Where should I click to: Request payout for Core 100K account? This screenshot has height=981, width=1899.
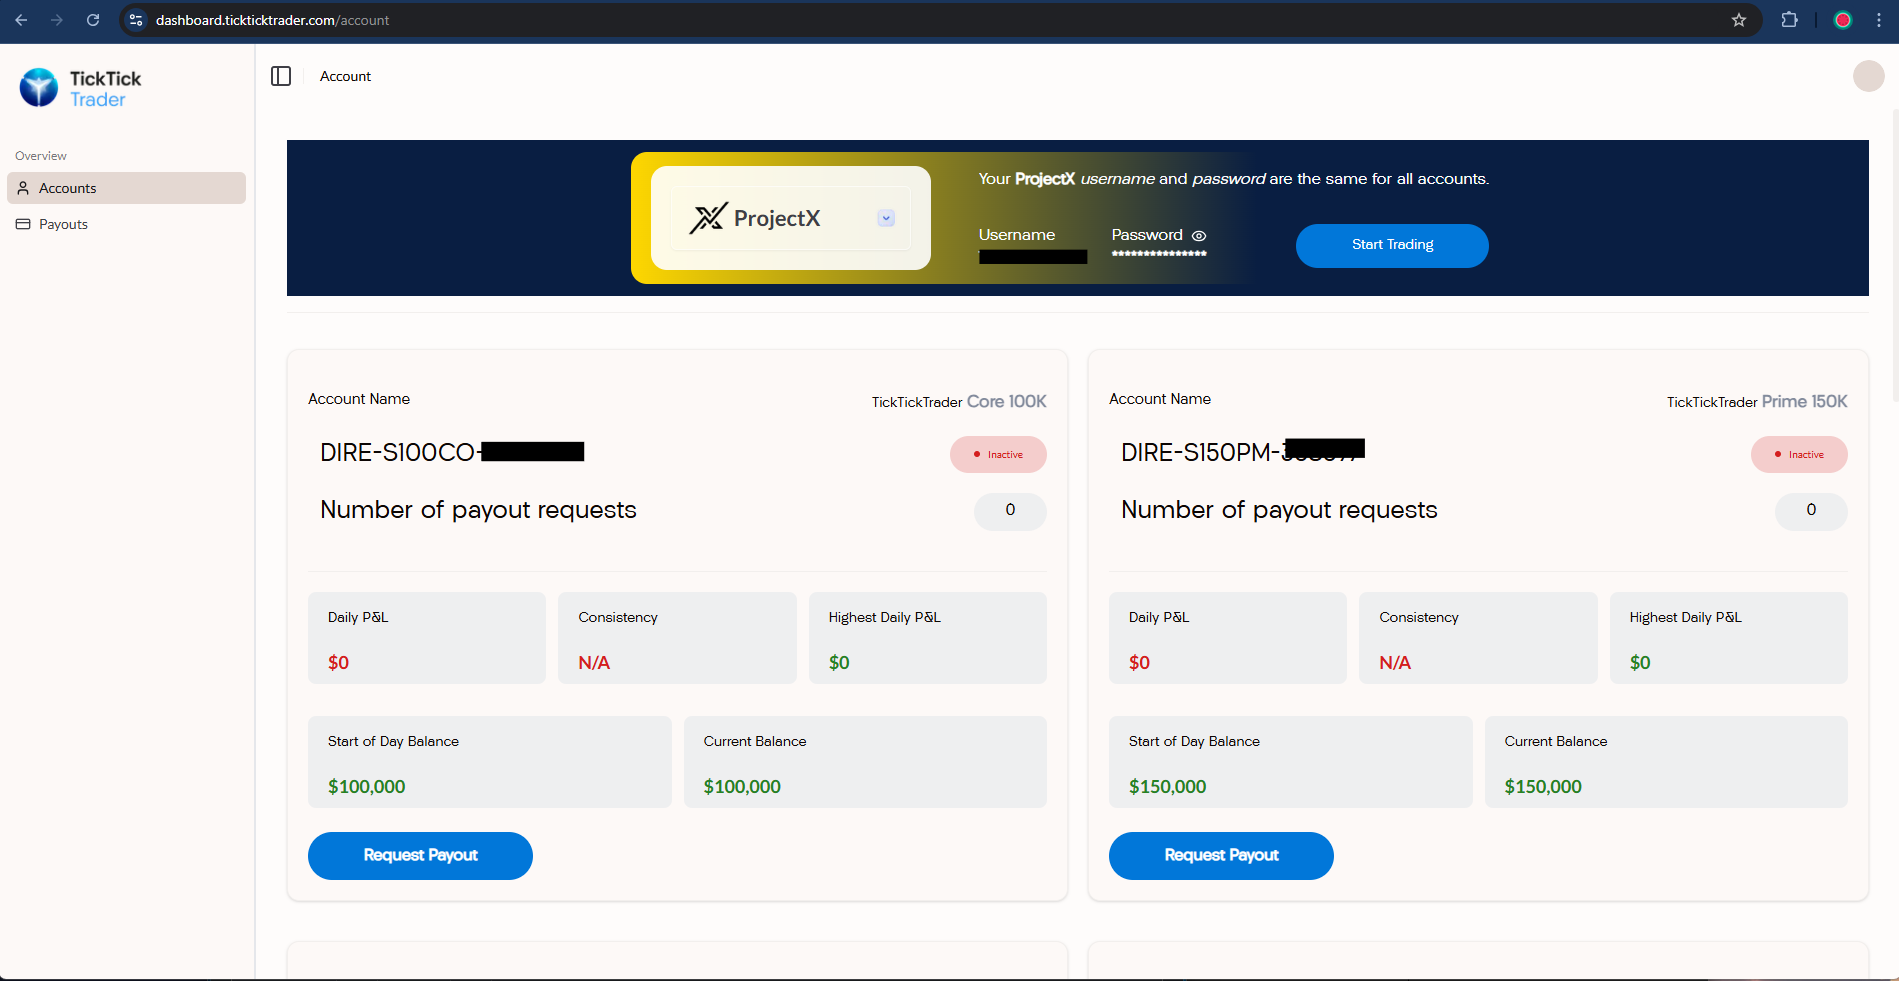(420, 856)
